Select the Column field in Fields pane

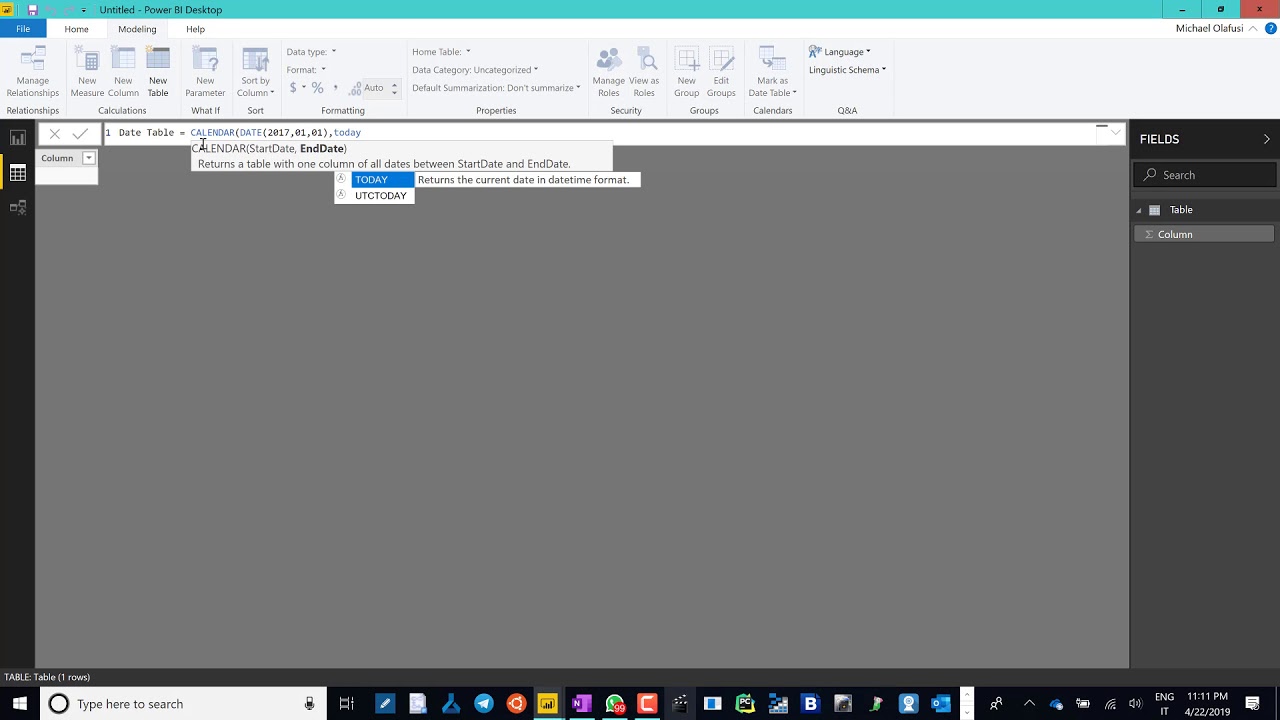[1205, 234]
